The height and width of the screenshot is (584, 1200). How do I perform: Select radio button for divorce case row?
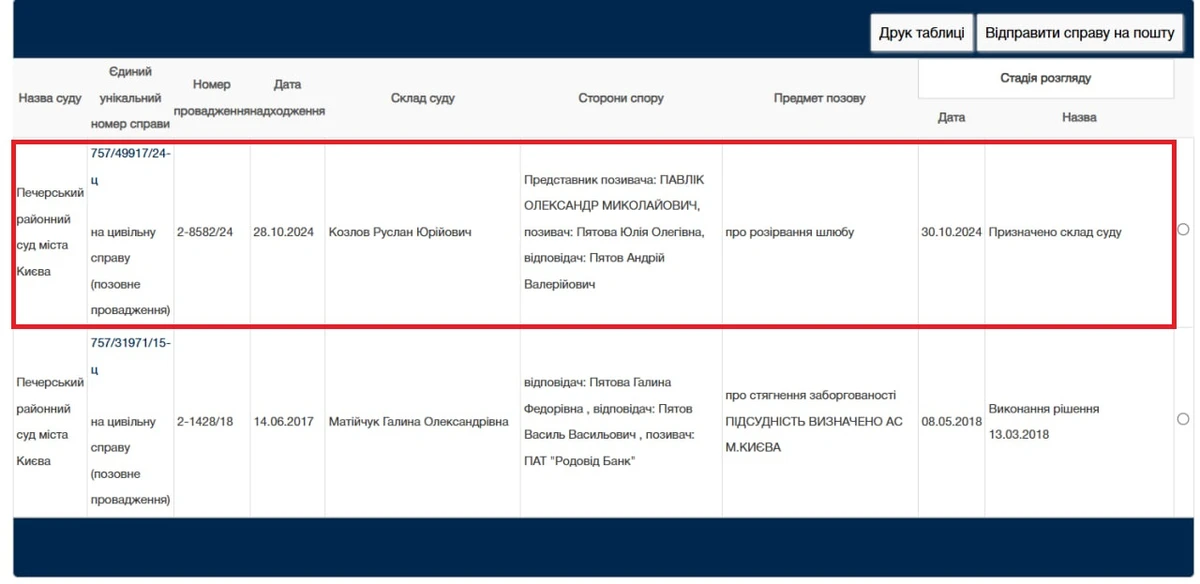pyautogui.click(x=1183, y=230)
